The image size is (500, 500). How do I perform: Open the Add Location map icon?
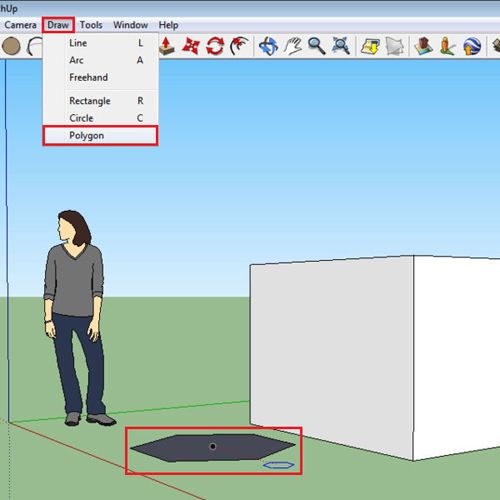point(370,46)
